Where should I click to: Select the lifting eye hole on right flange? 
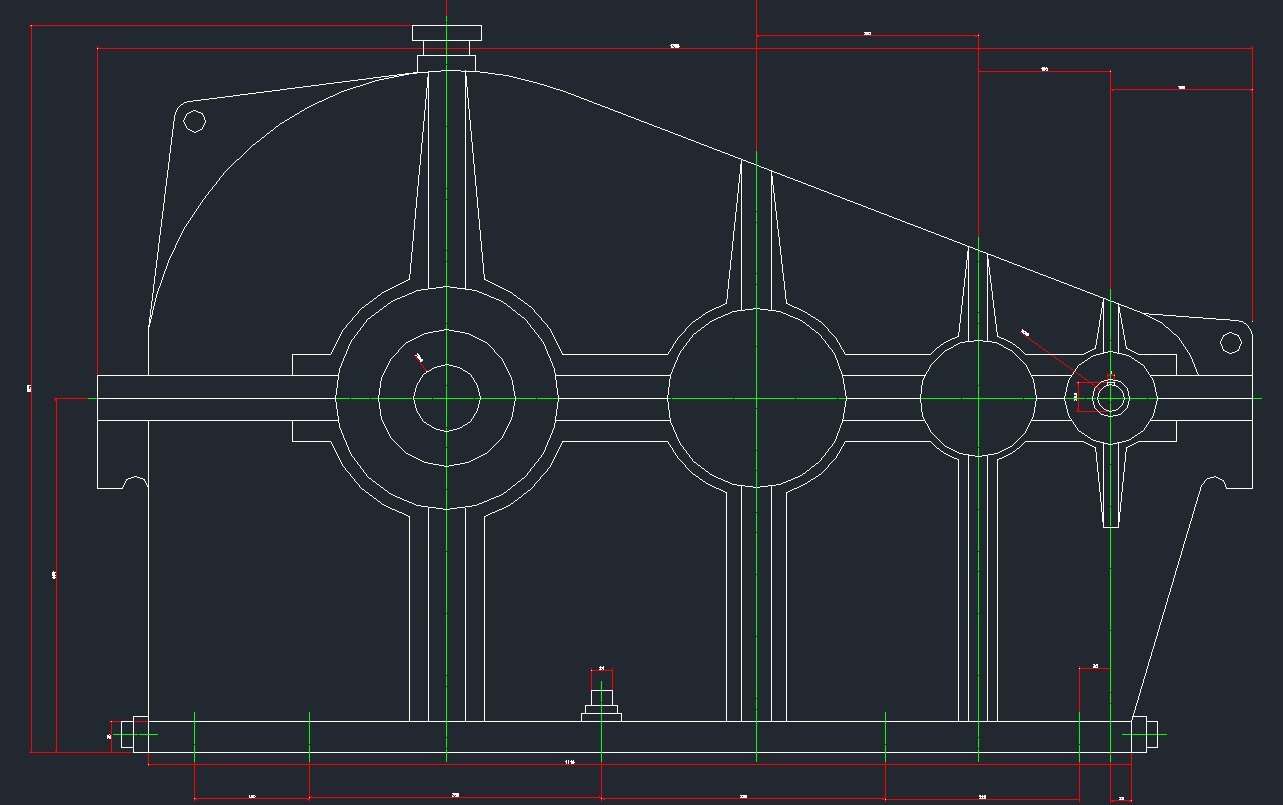(x=1231, y=343)
